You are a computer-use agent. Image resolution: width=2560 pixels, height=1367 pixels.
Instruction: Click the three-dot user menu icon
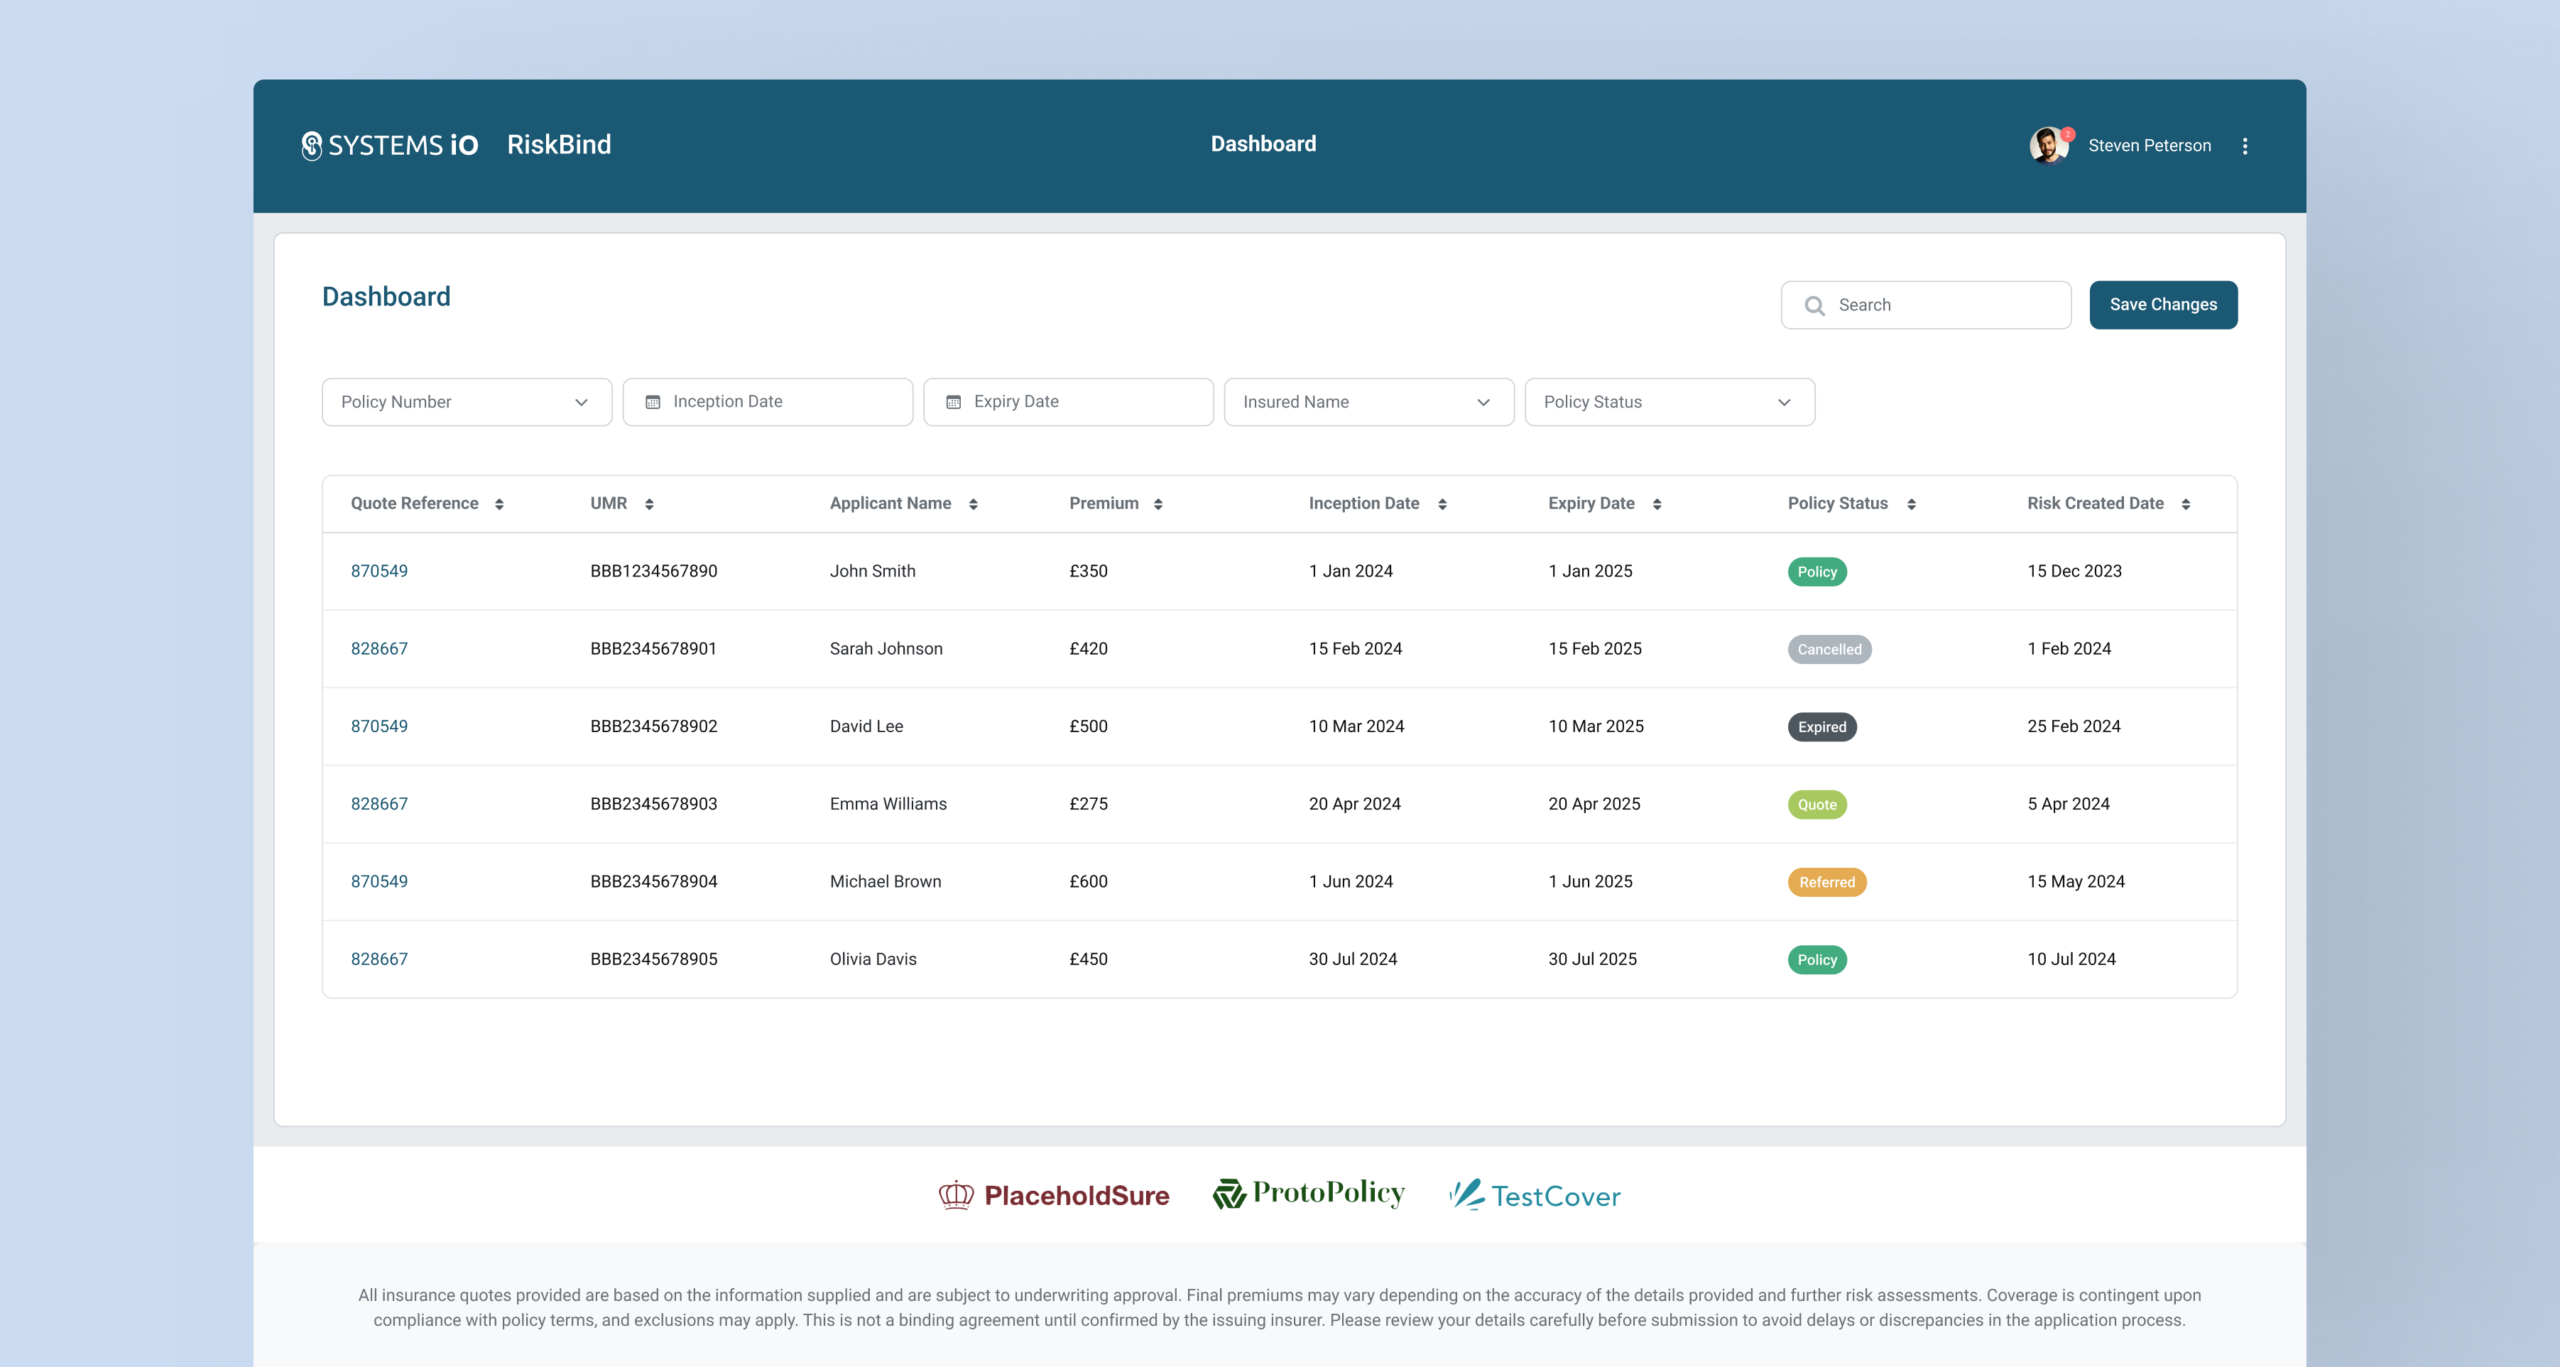(2245, 146)
